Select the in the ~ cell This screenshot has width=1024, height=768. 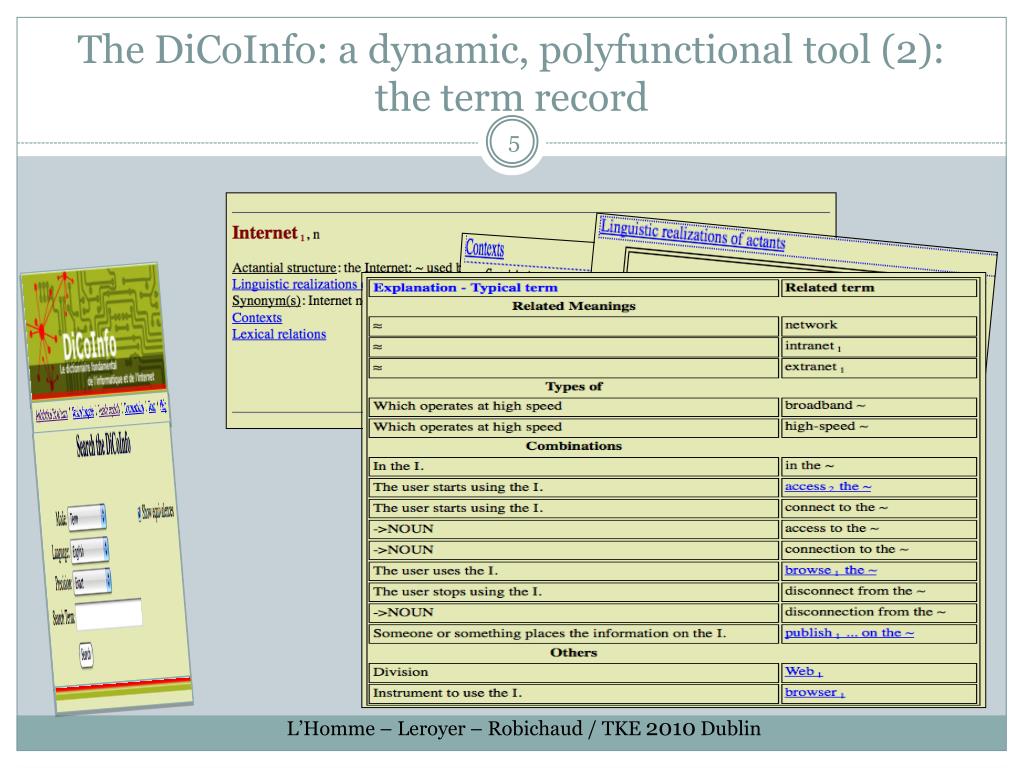point(879,466)
